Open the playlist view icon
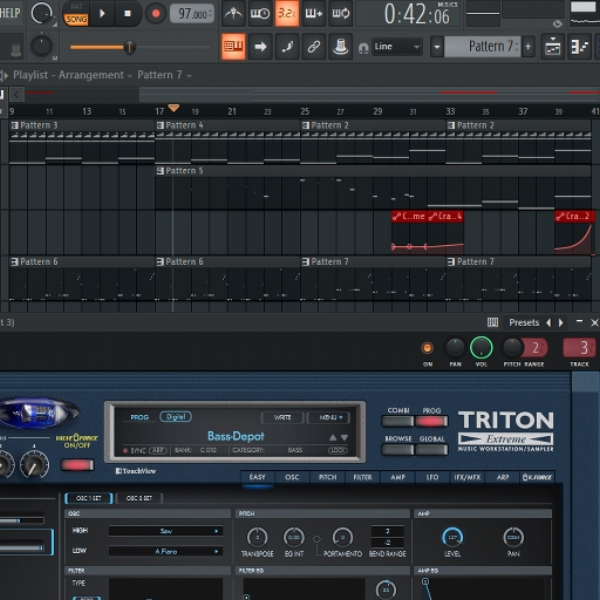The image size is (600, 600). click(x=553, y=47)
